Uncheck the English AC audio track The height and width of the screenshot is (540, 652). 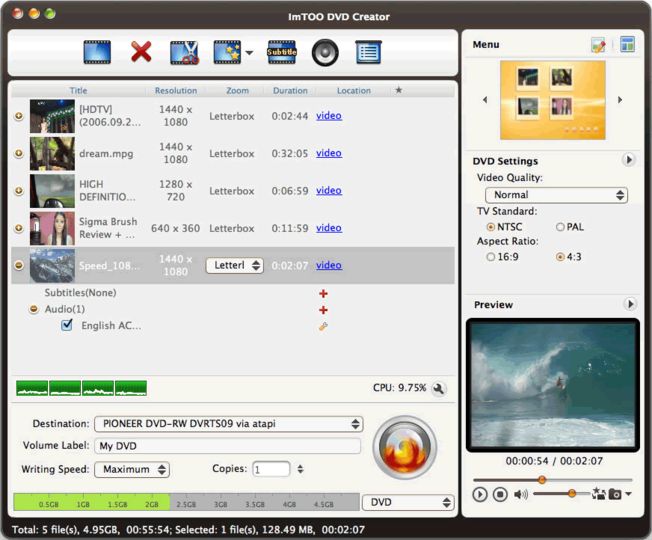click(67, 325)
